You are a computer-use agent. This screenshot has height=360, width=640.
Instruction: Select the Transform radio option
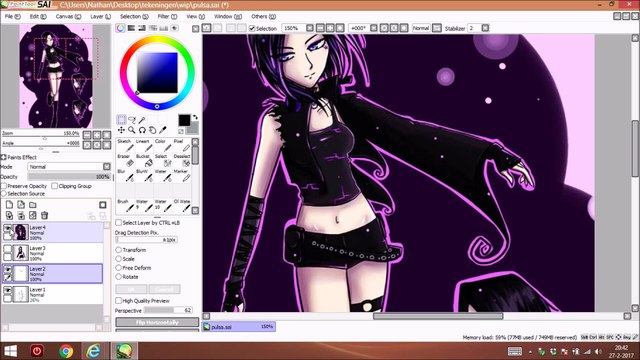click(x=118, y=249)
